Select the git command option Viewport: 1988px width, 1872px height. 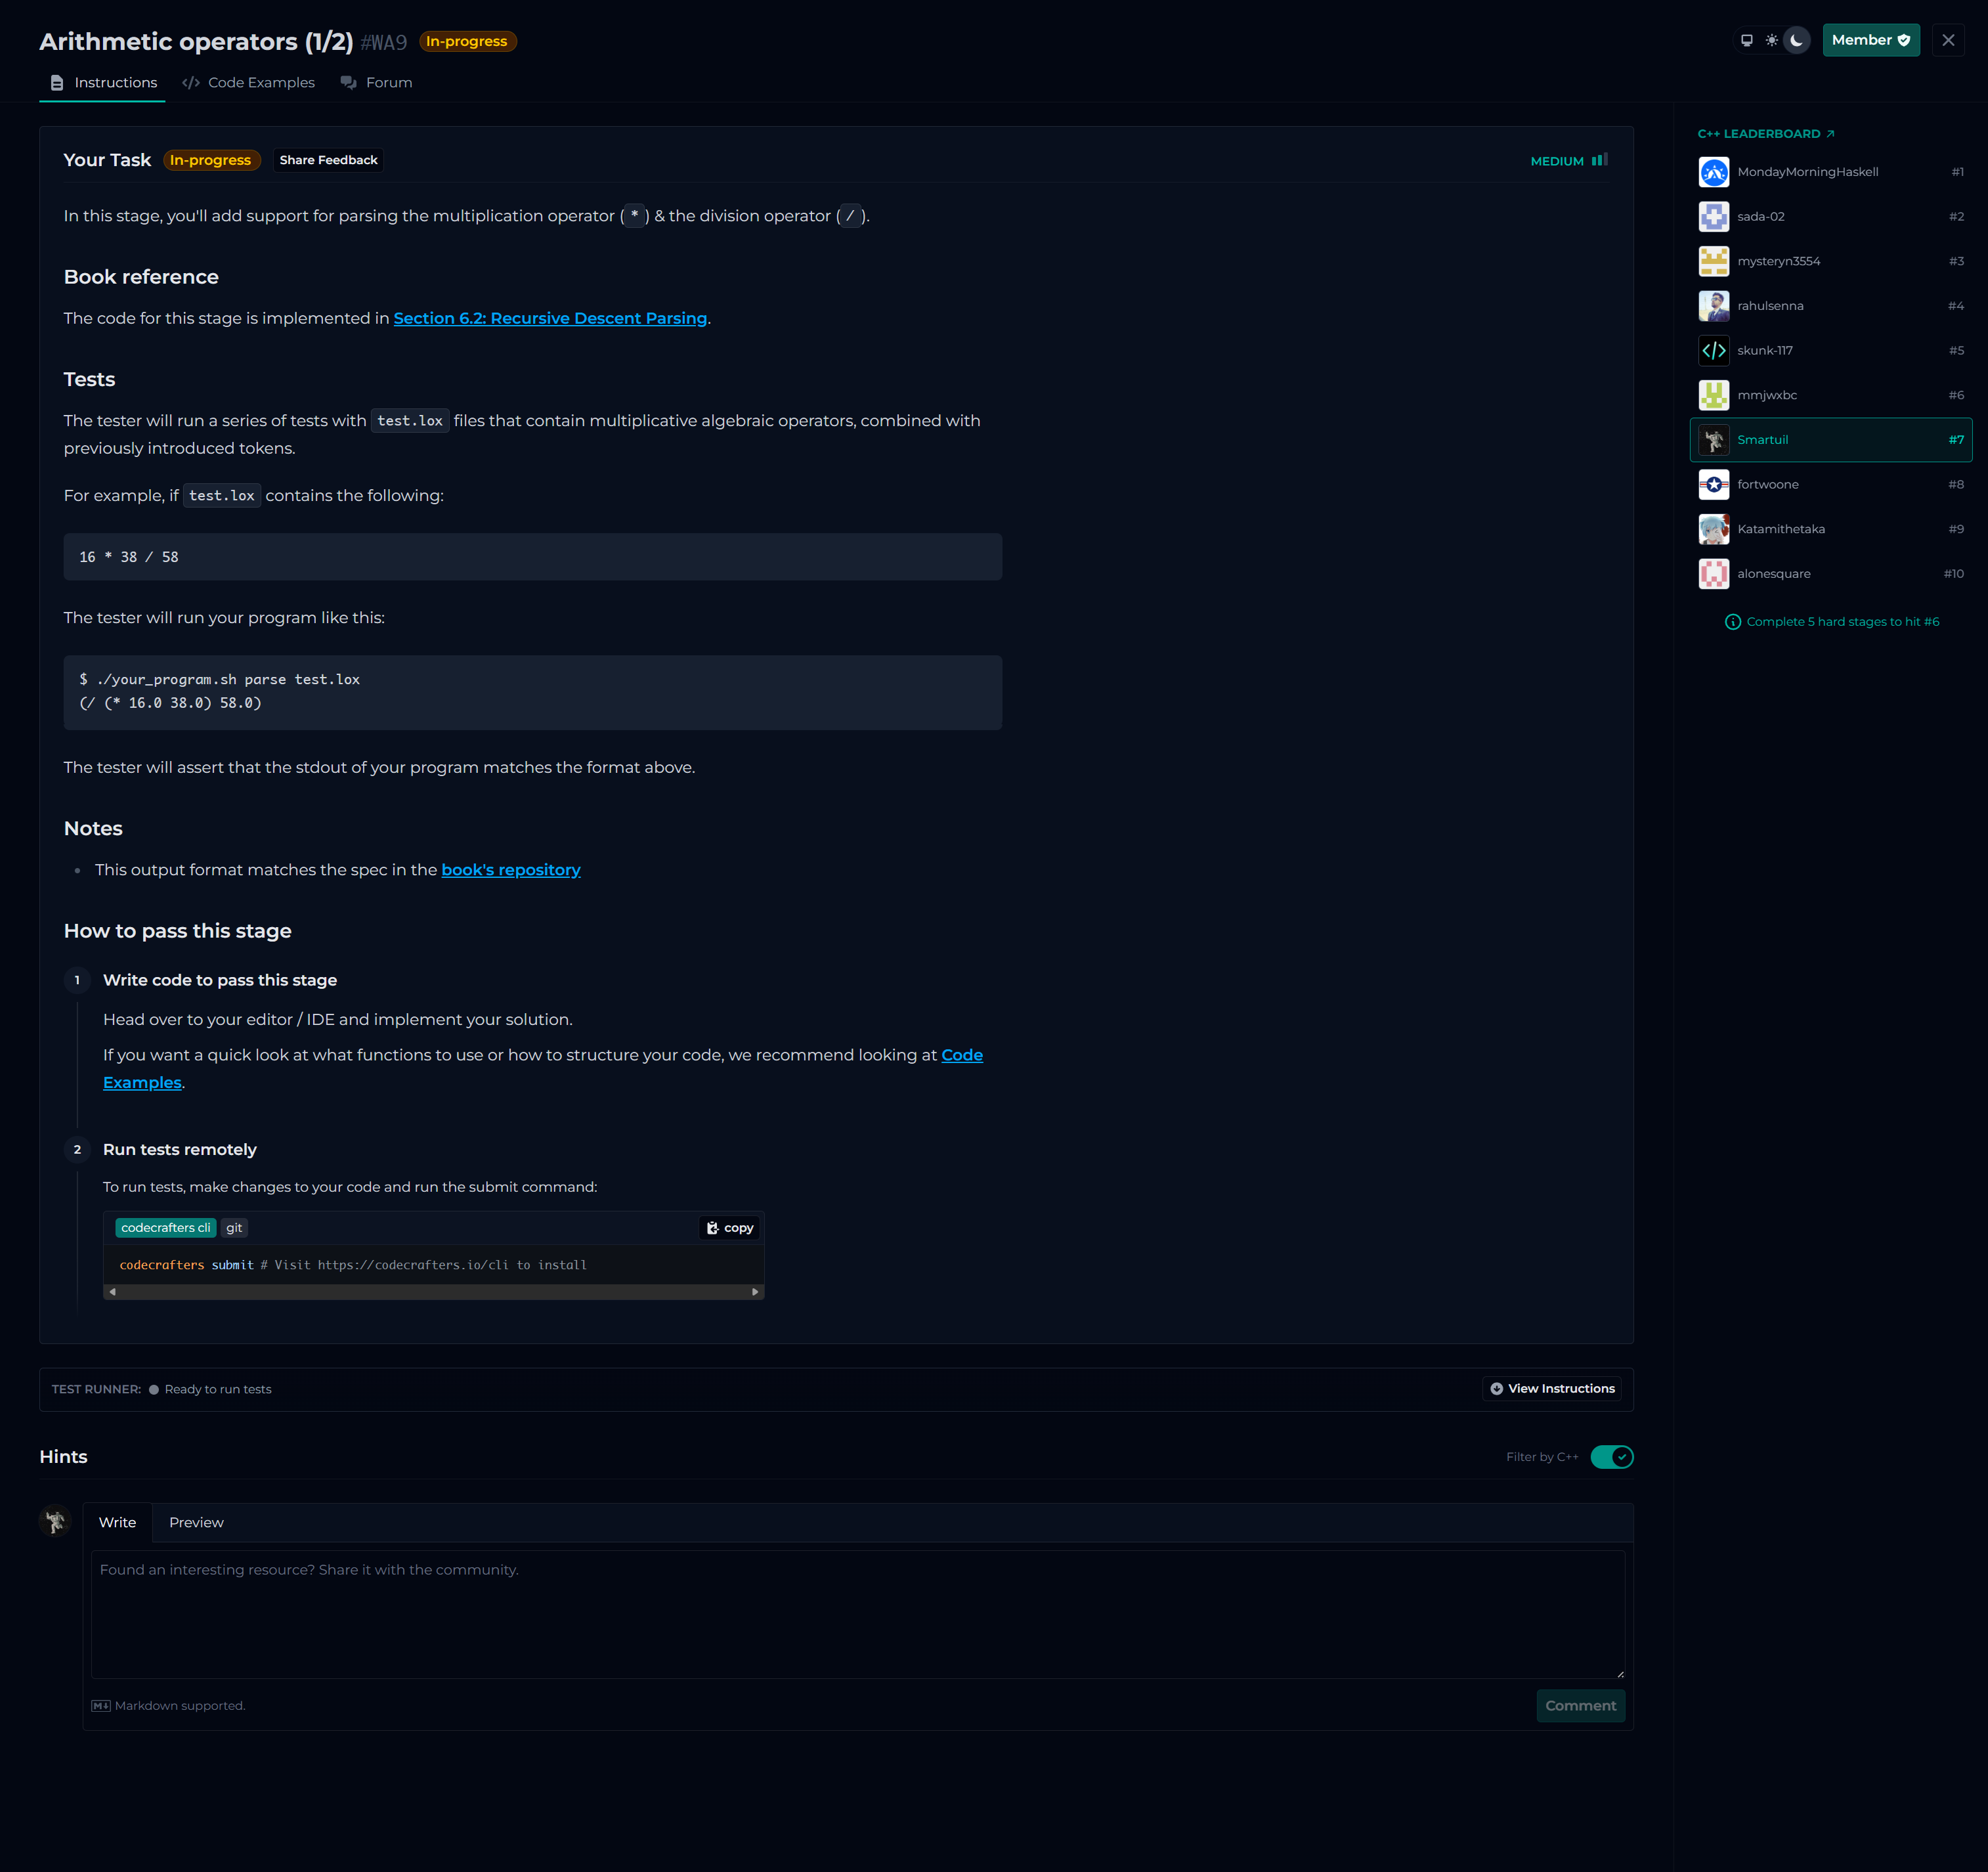234,1228
